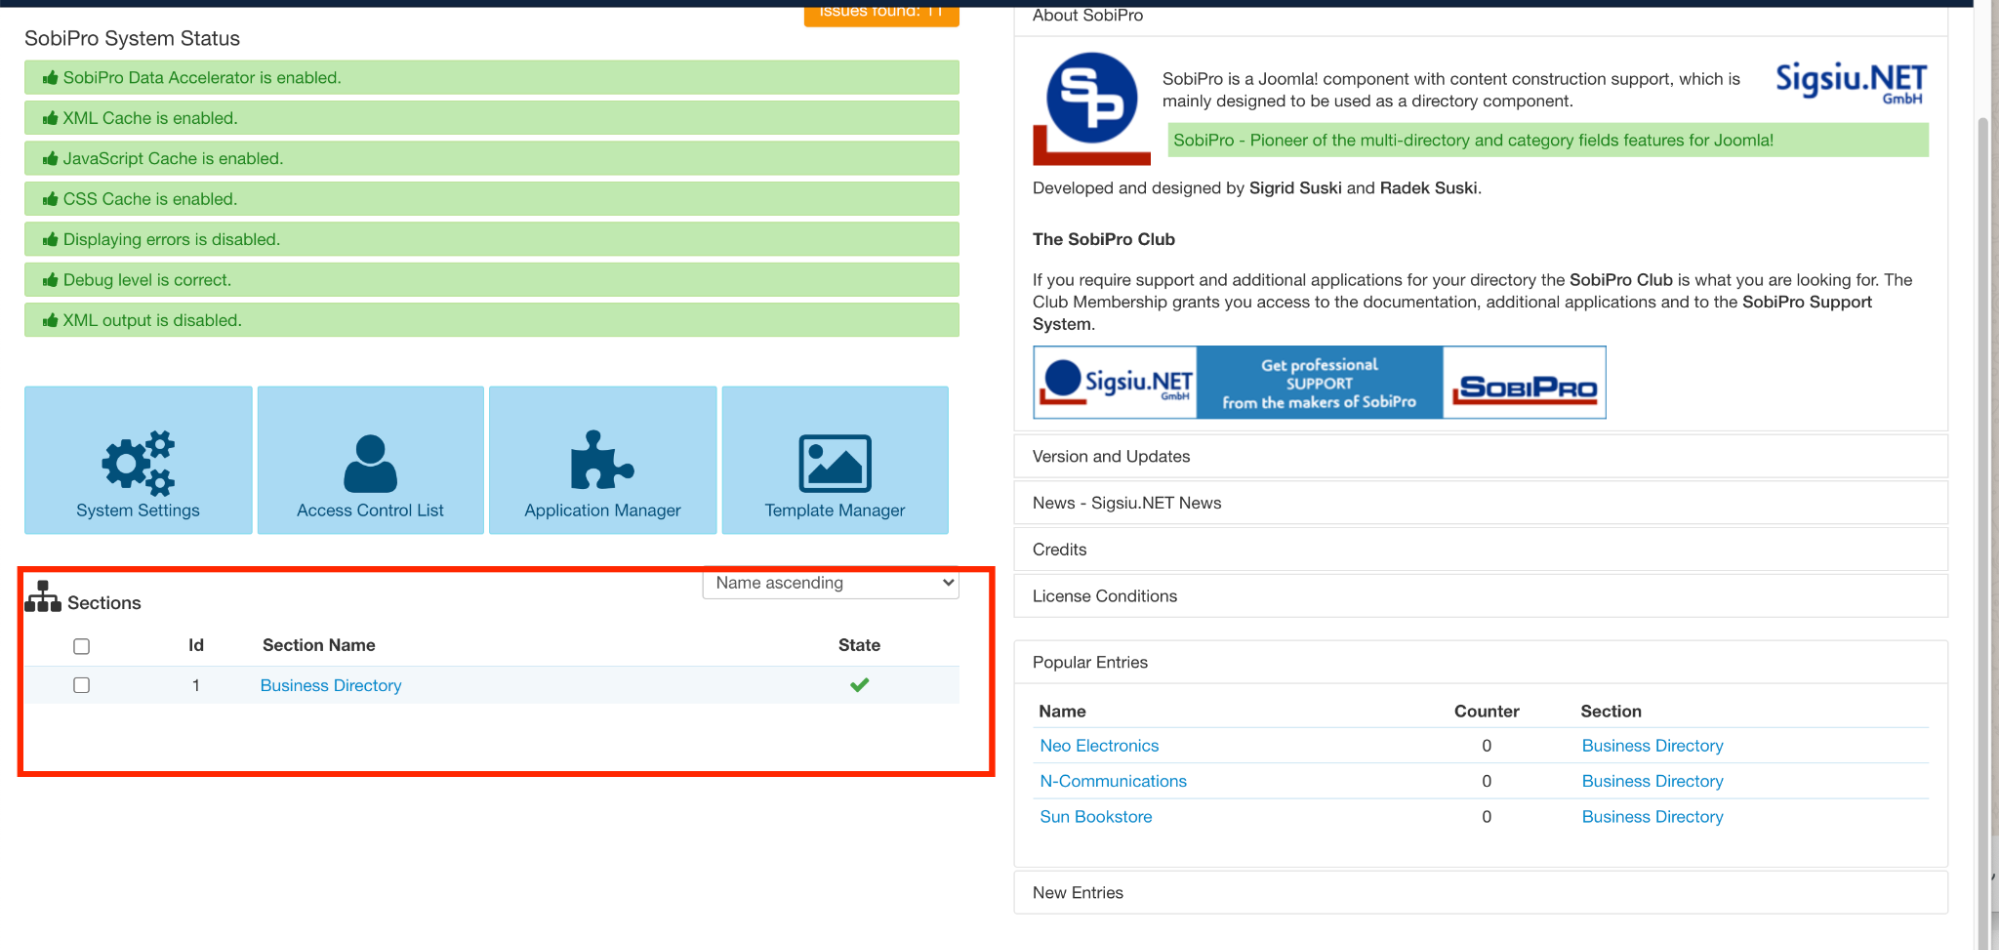Click thumbs-up icon beside Displaying errors
The height and width of the screenshot is (950, 1999).
point(50,240)
